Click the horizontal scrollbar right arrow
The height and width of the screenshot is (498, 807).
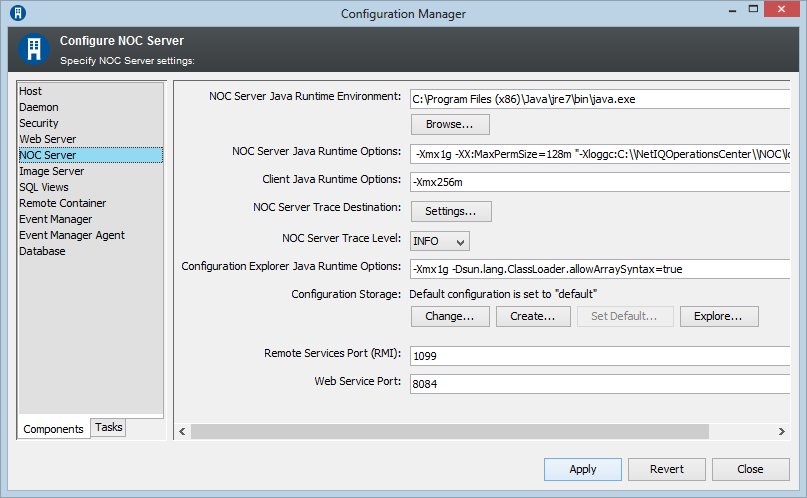(782, 431)
